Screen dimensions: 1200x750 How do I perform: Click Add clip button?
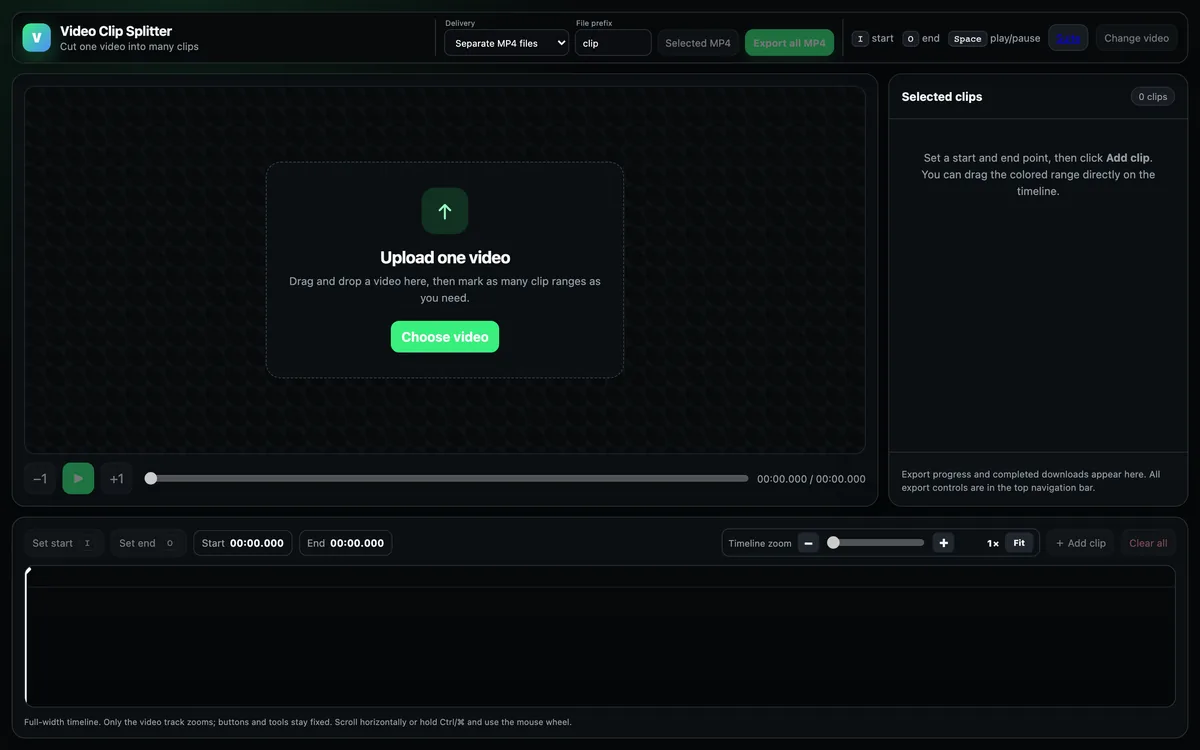click(1081, 543)
